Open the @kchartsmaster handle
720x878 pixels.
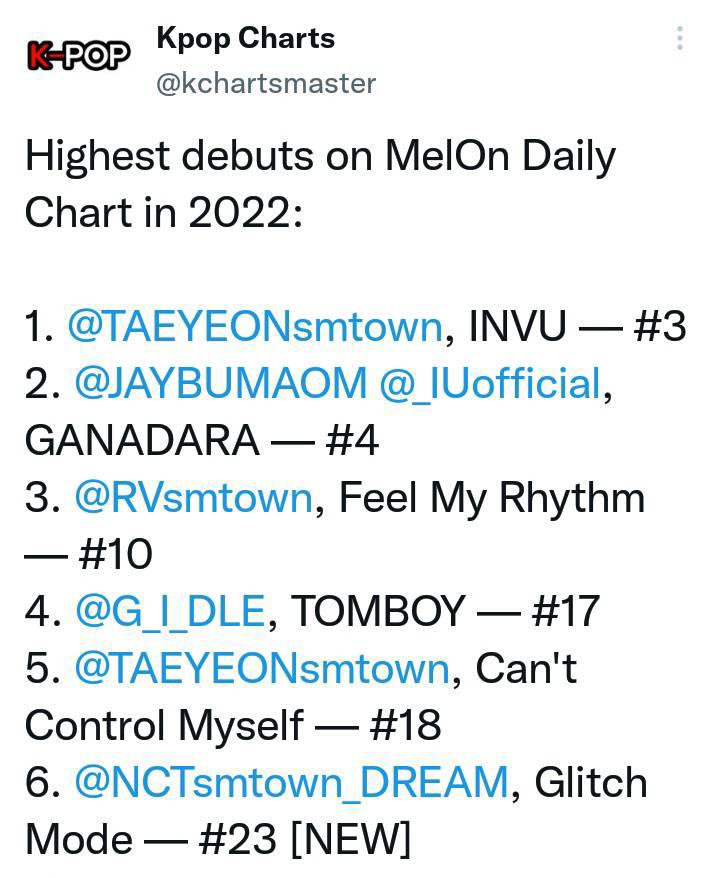pos(266,84)
